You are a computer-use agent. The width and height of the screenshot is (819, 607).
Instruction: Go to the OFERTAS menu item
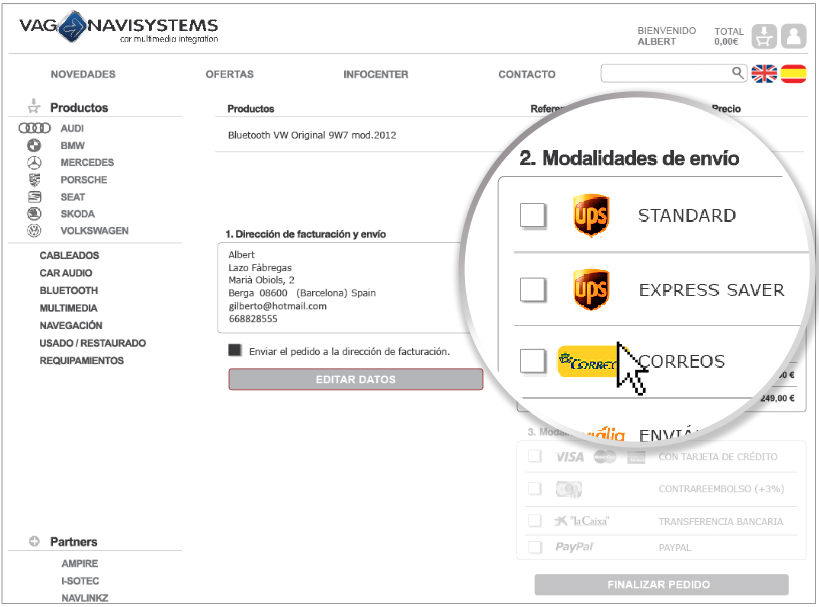[229, 74]
